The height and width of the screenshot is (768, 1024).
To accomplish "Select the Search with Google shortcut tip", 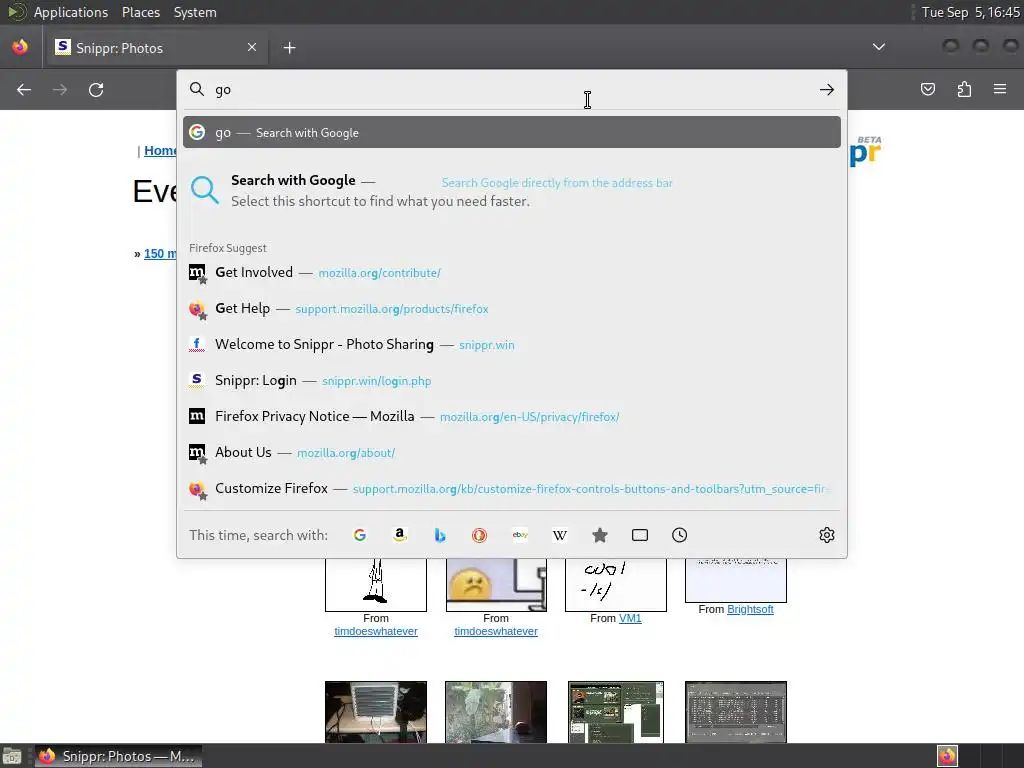I will click(x=512, y=191).
